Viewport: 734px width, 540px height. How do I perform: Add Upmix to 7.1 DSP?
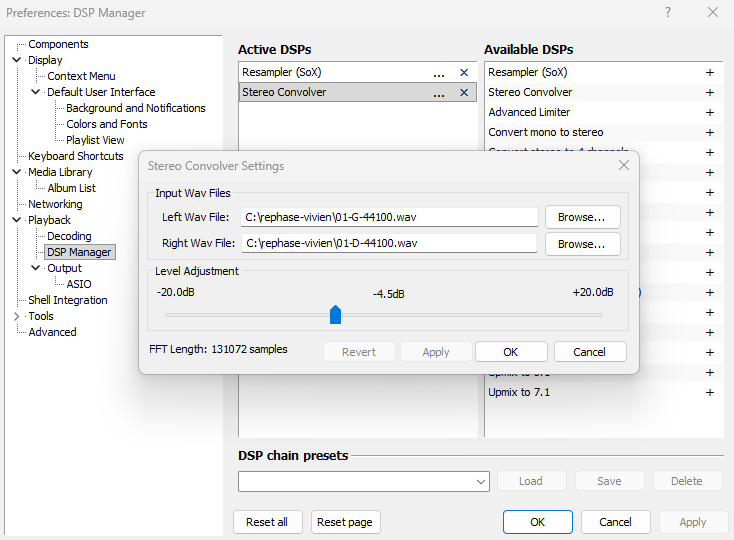[x=710, y=393]
